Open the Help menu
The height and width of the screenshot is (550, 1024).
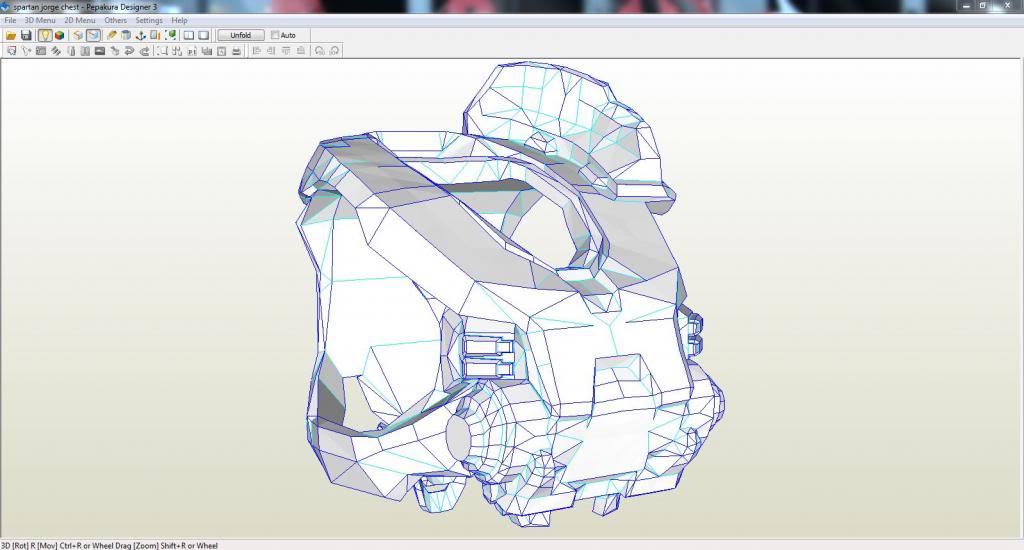(x=180, y=20)
